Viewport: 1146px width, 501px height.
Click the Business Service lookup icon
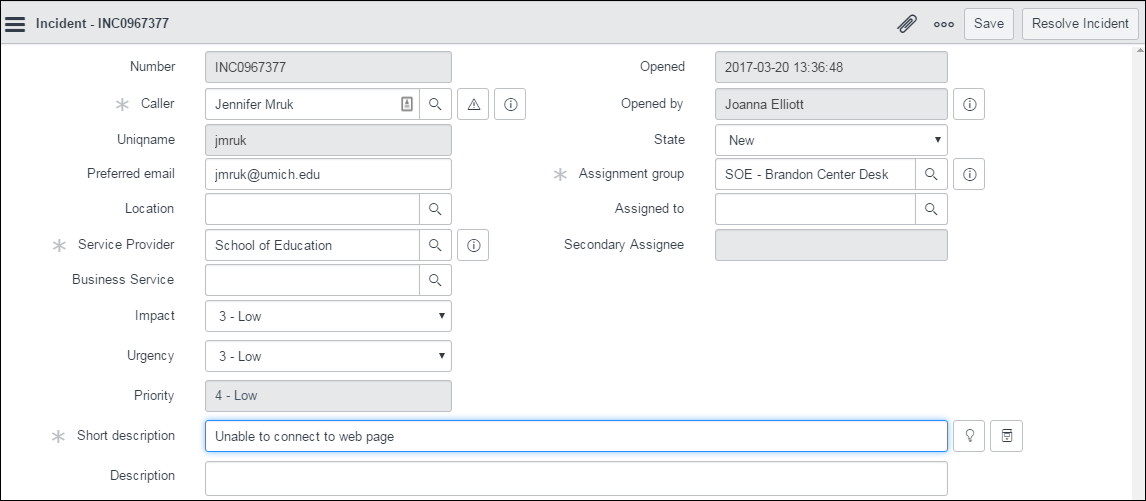click(435, 280)
